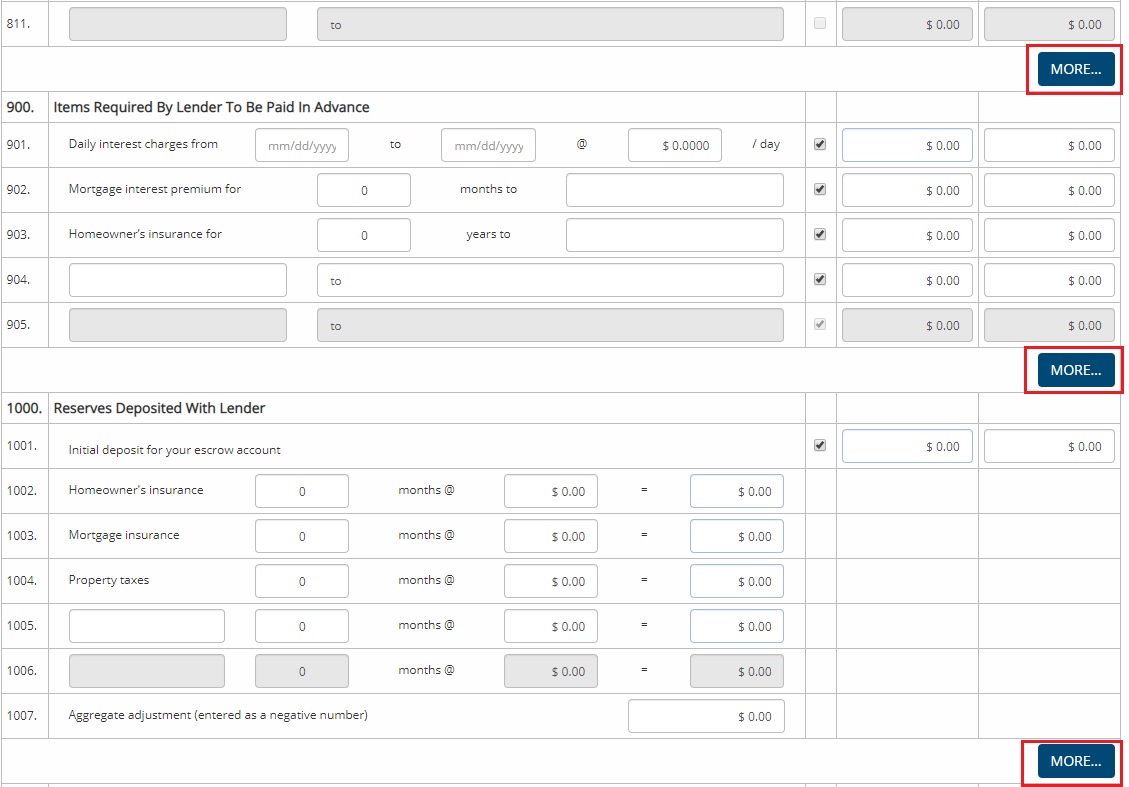Image resolution: width=1129 pixels, height=787 pixels.
Task: Toggle the line 1001 initial deposit checkbox
Action: tap(819, 445)
